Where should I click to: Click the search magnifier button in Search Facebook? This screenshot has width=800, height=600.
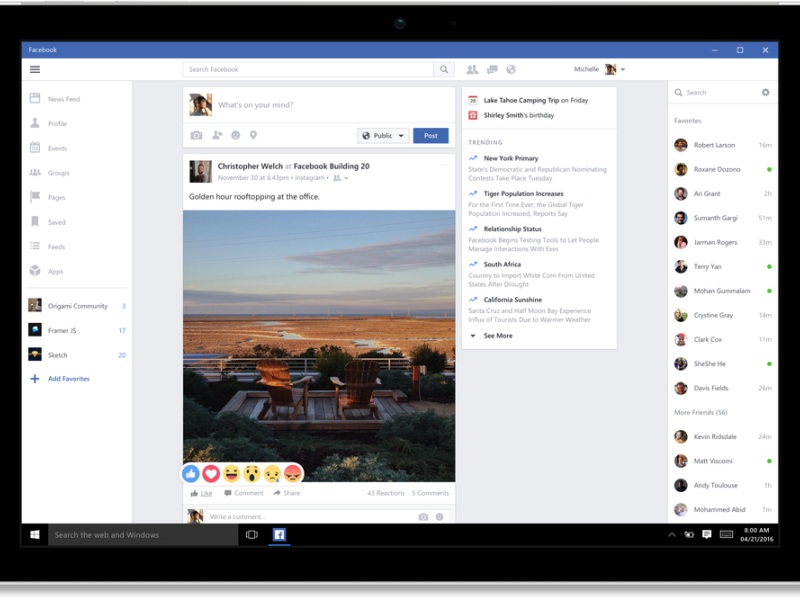click(444, 69)
